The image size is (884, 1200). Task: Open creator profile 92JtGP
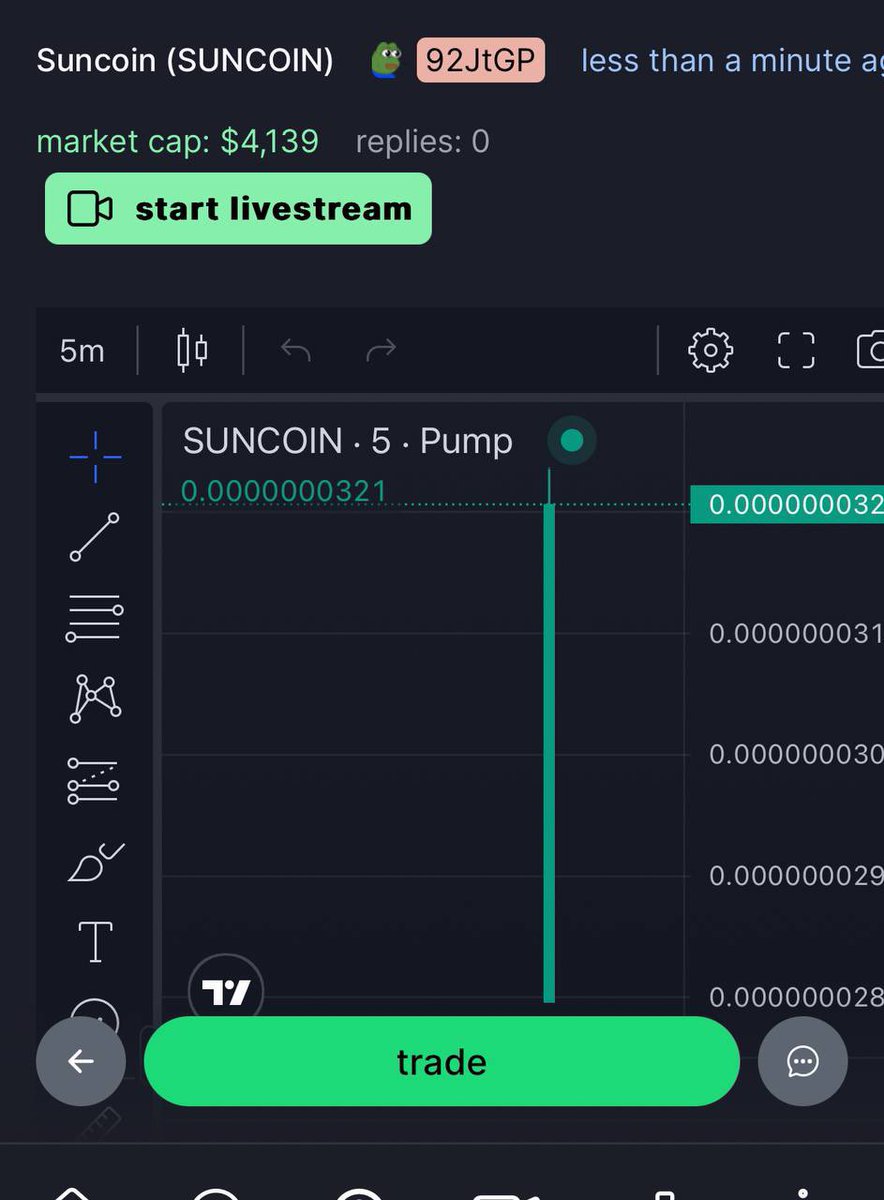point(481,61)
